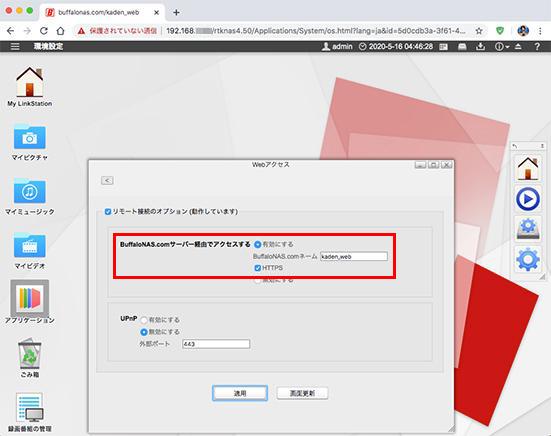Click the 適用 apply button
The height and width of the screenshot is (436, 551).
tap(240, 393)
